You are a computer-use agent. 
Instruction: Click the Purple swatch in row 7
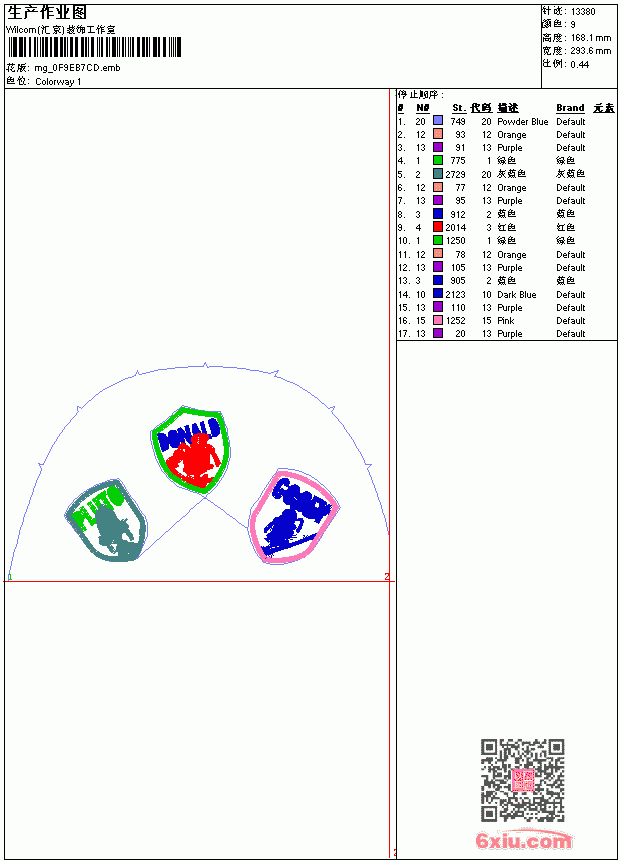point(438,200)
